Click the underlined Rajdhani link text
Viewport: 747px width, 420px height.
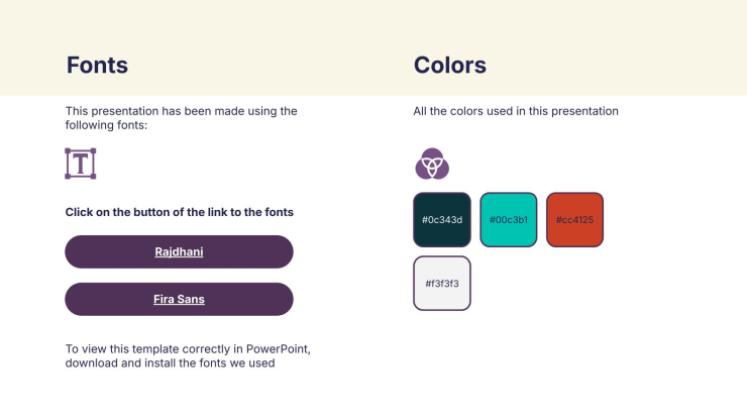[x=179, y=252]
